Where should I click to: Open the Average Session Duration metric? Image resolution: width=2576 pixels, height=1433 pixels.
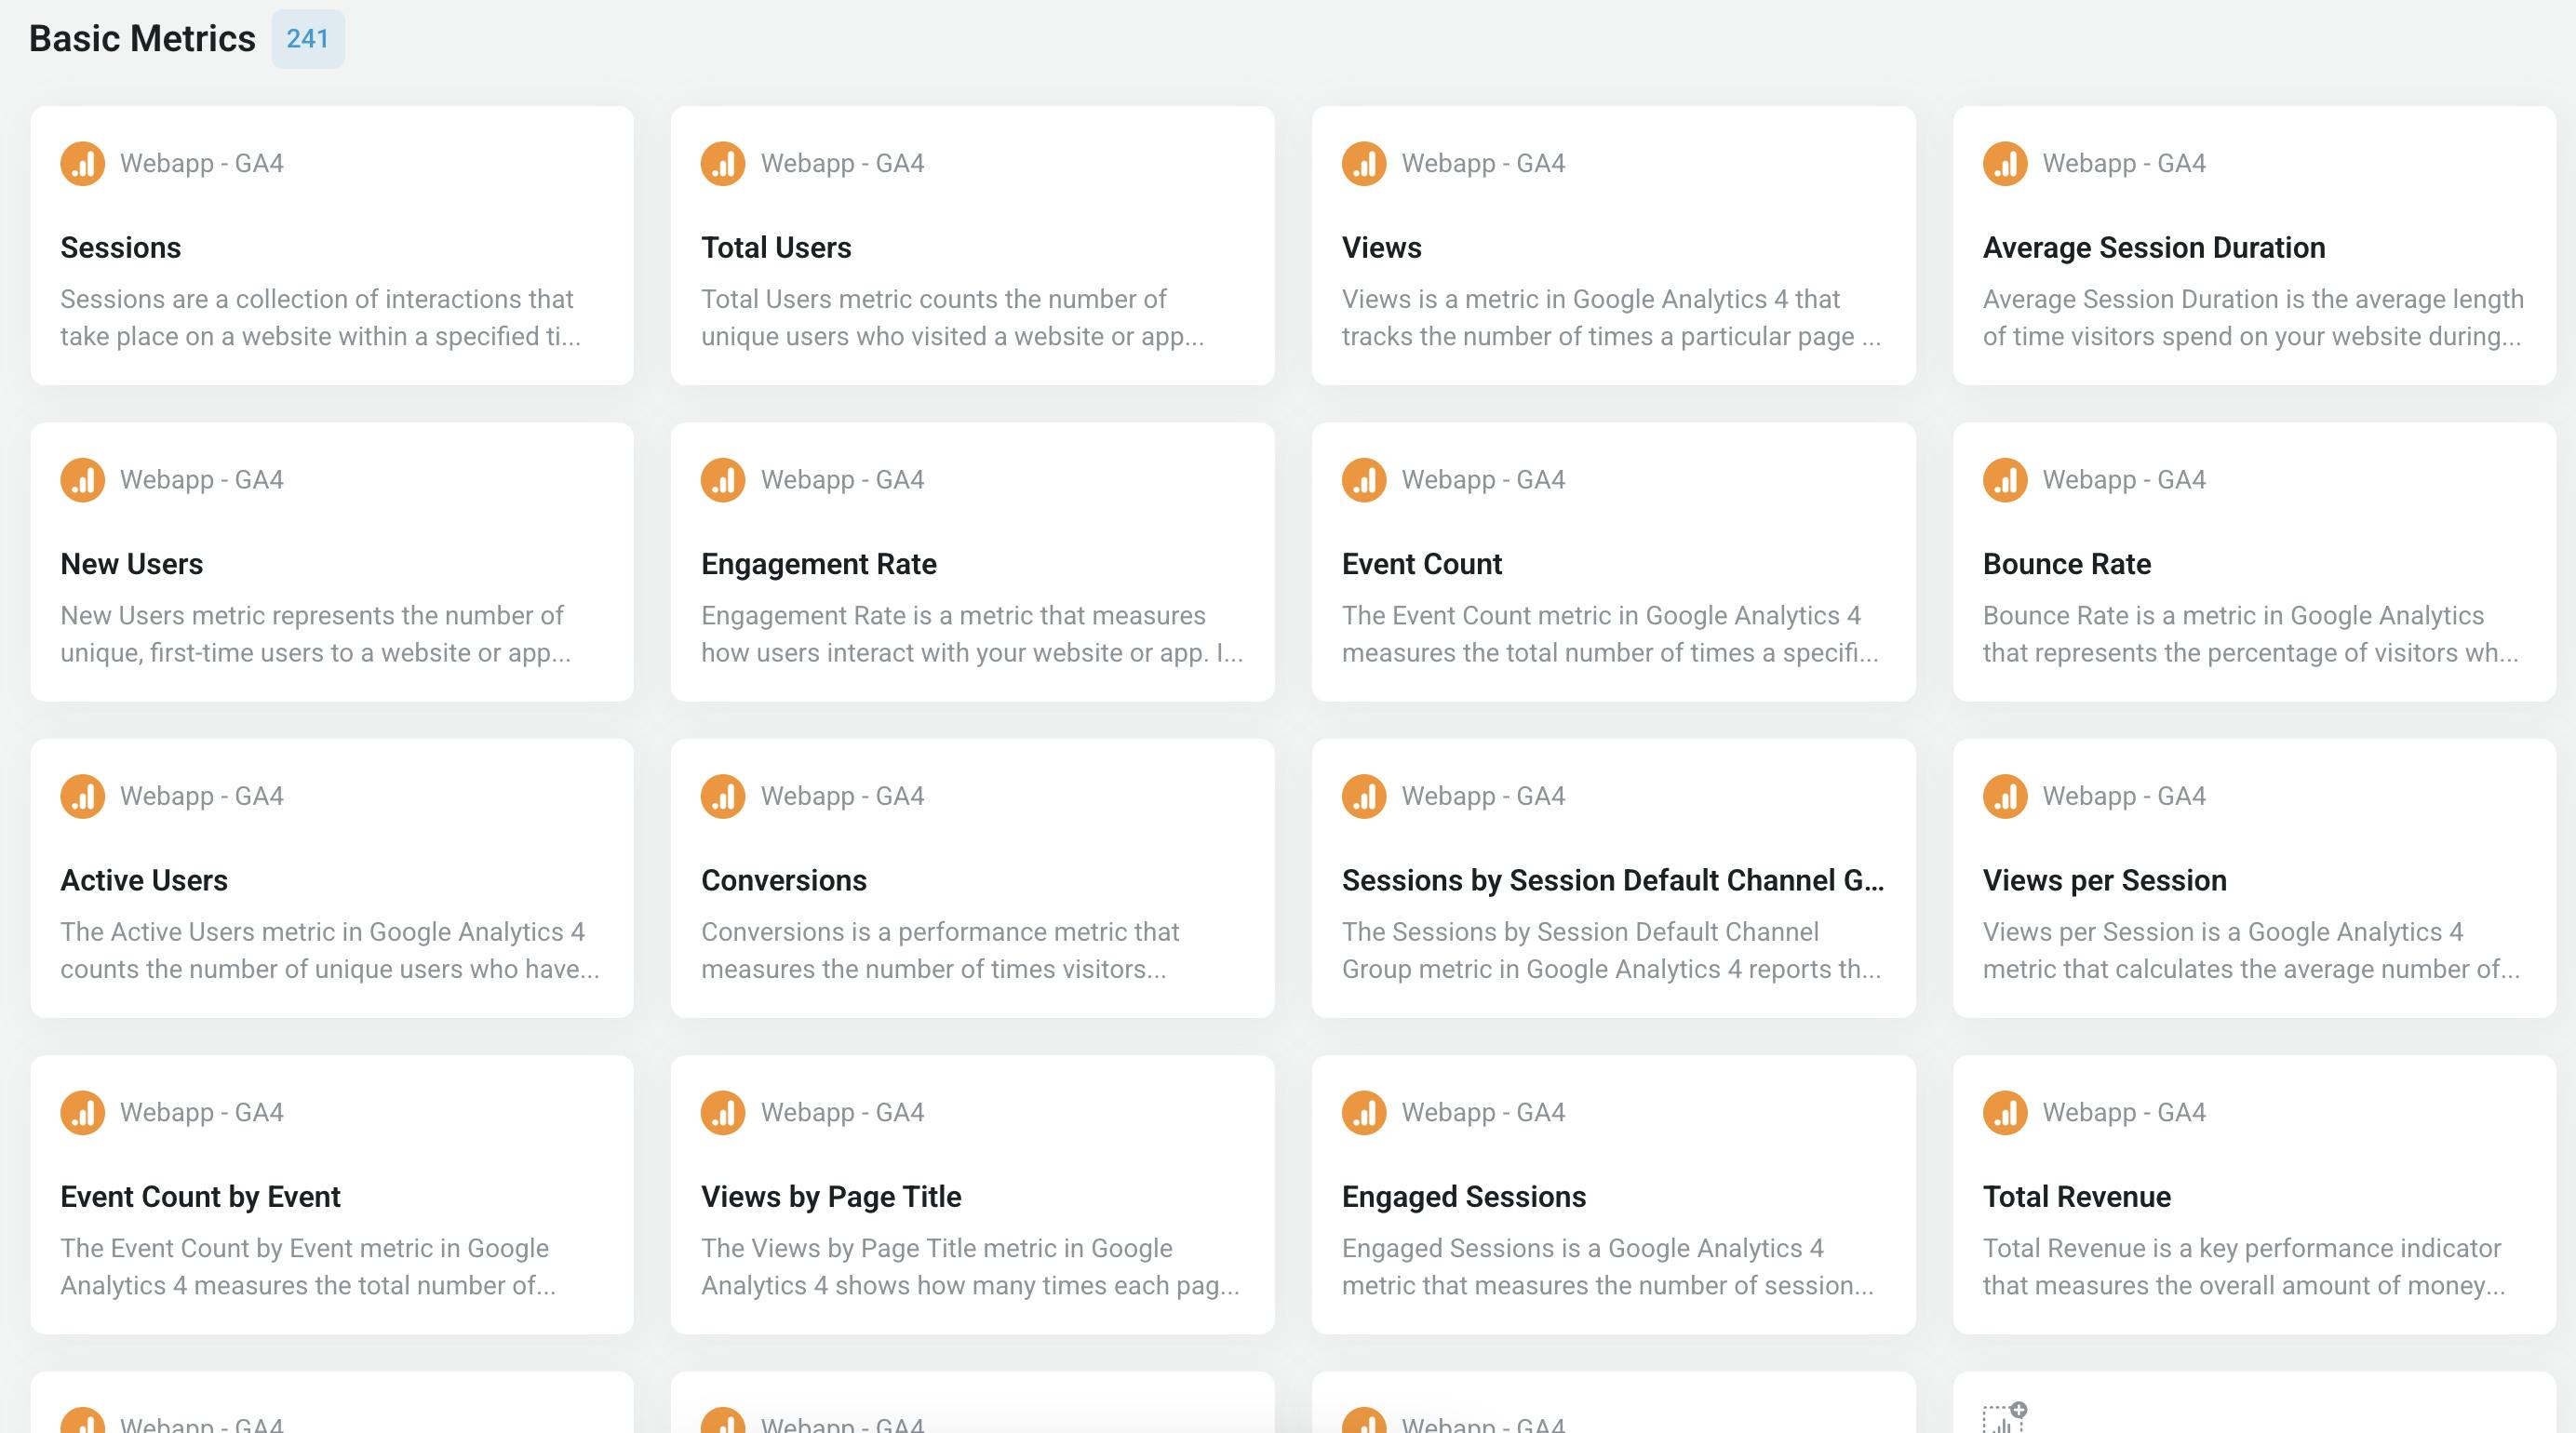point(2153,248)
